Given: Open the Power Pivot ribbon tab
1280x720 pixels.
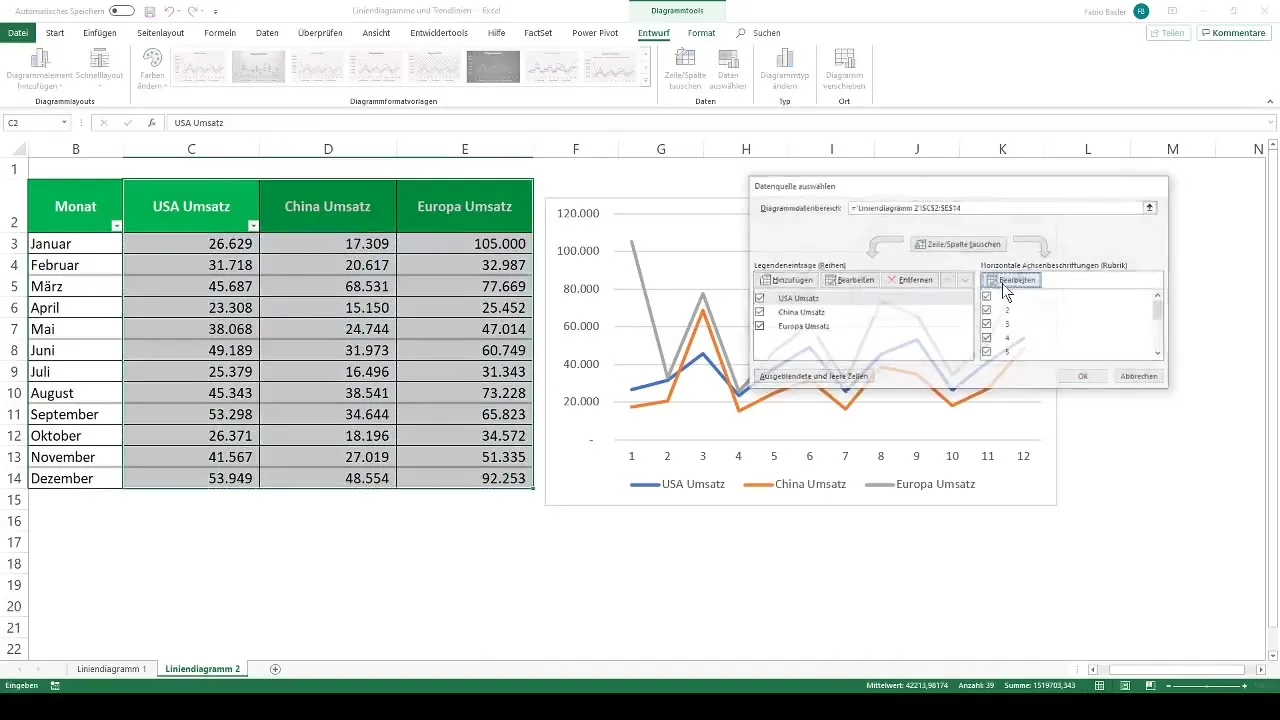Looking at the screenshot, I should [595, 33].
